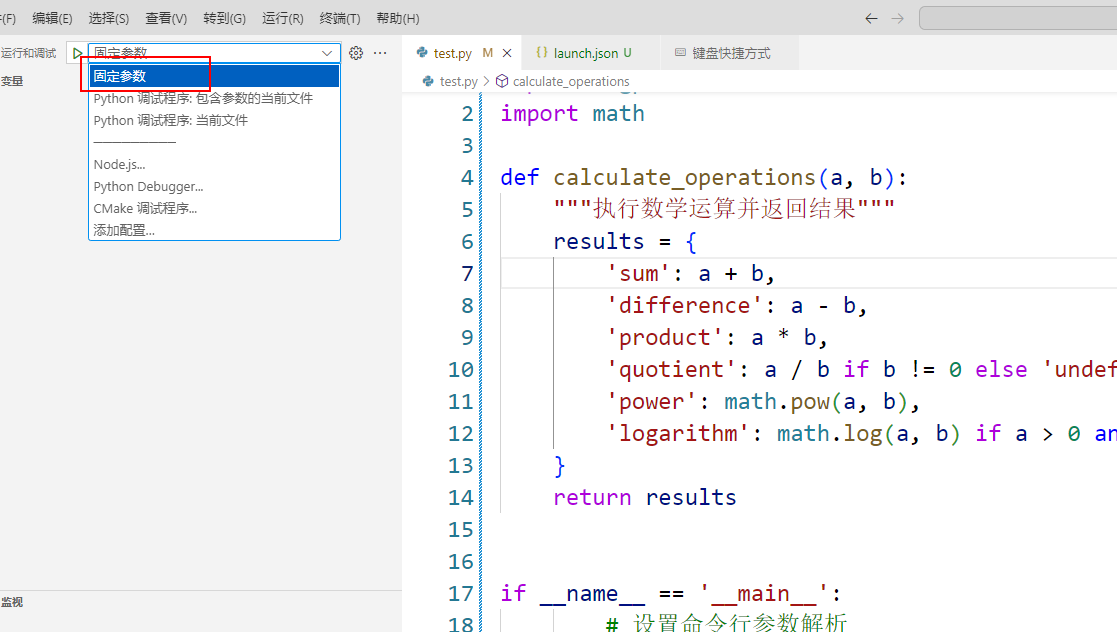Image resolution: width=1117 pixels, height=632 pixels.
Task: Click the 'product': a * b line
Action: (x=717, y=338)
